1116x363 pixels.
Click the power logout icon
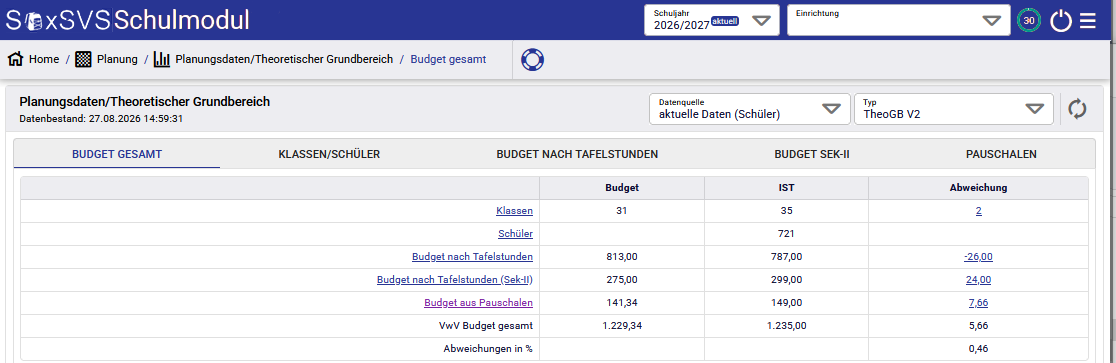point(1060,21)
